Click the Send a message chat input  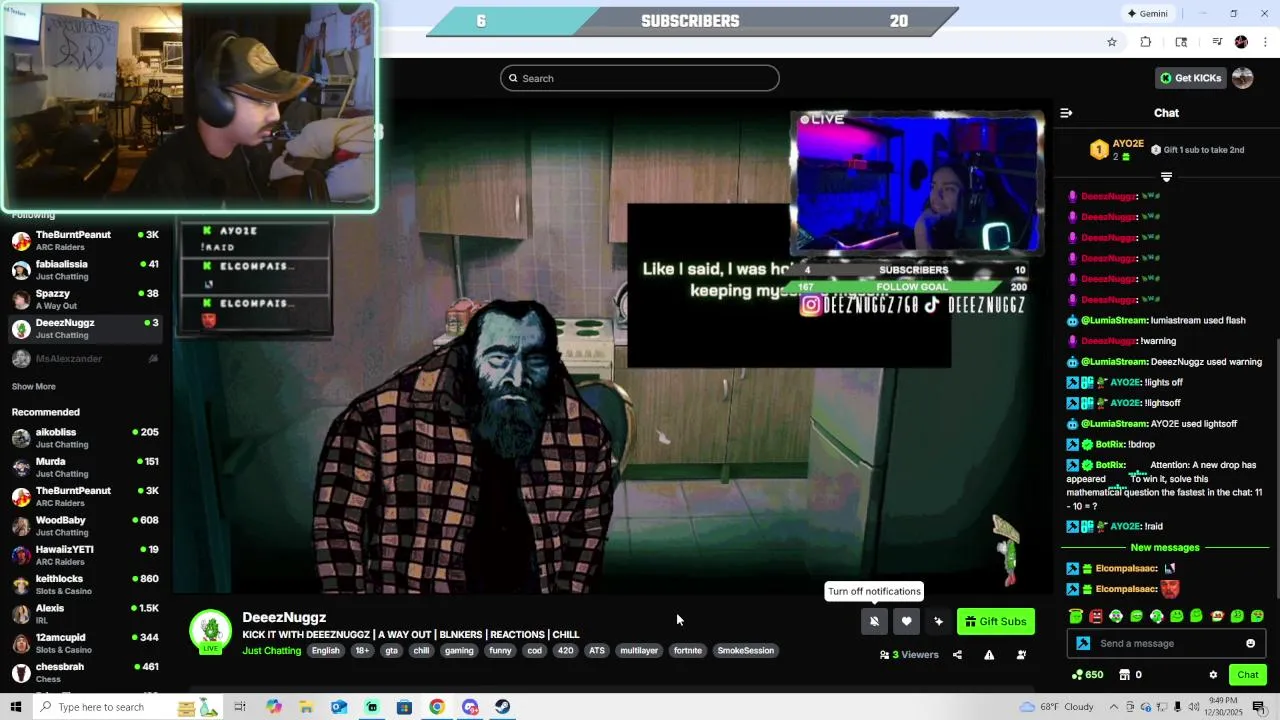tap(1168, 643)
